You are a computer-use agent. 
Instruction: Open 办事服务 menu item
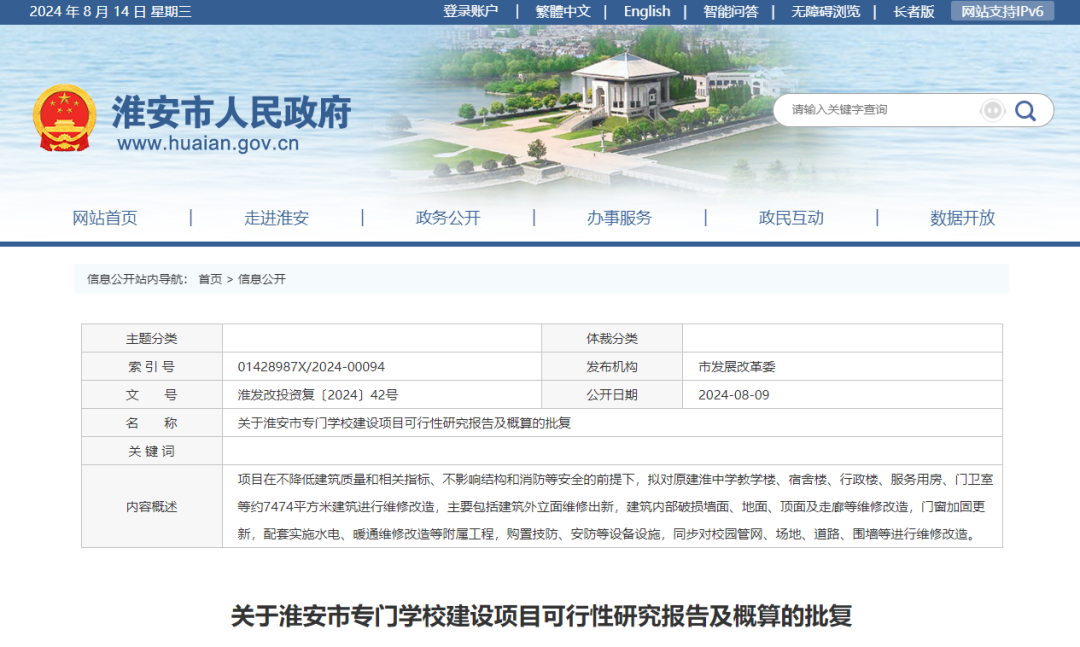619,218
